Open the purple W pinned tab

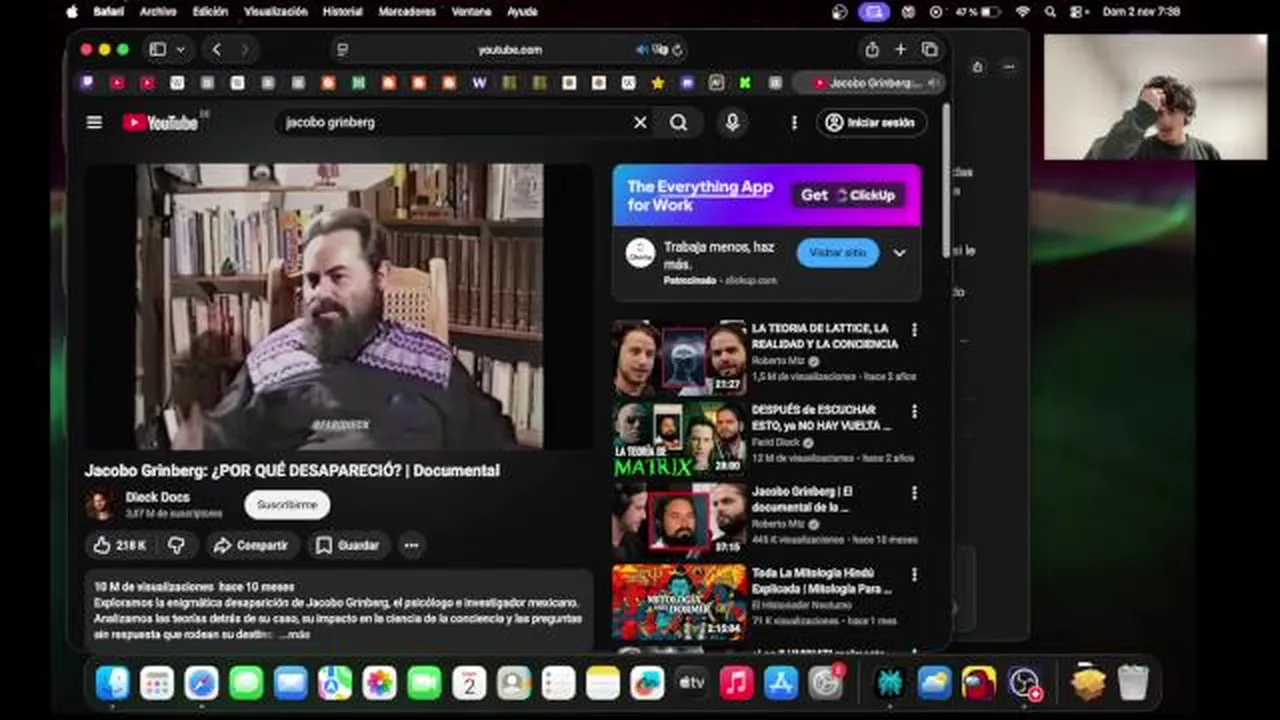478,83
